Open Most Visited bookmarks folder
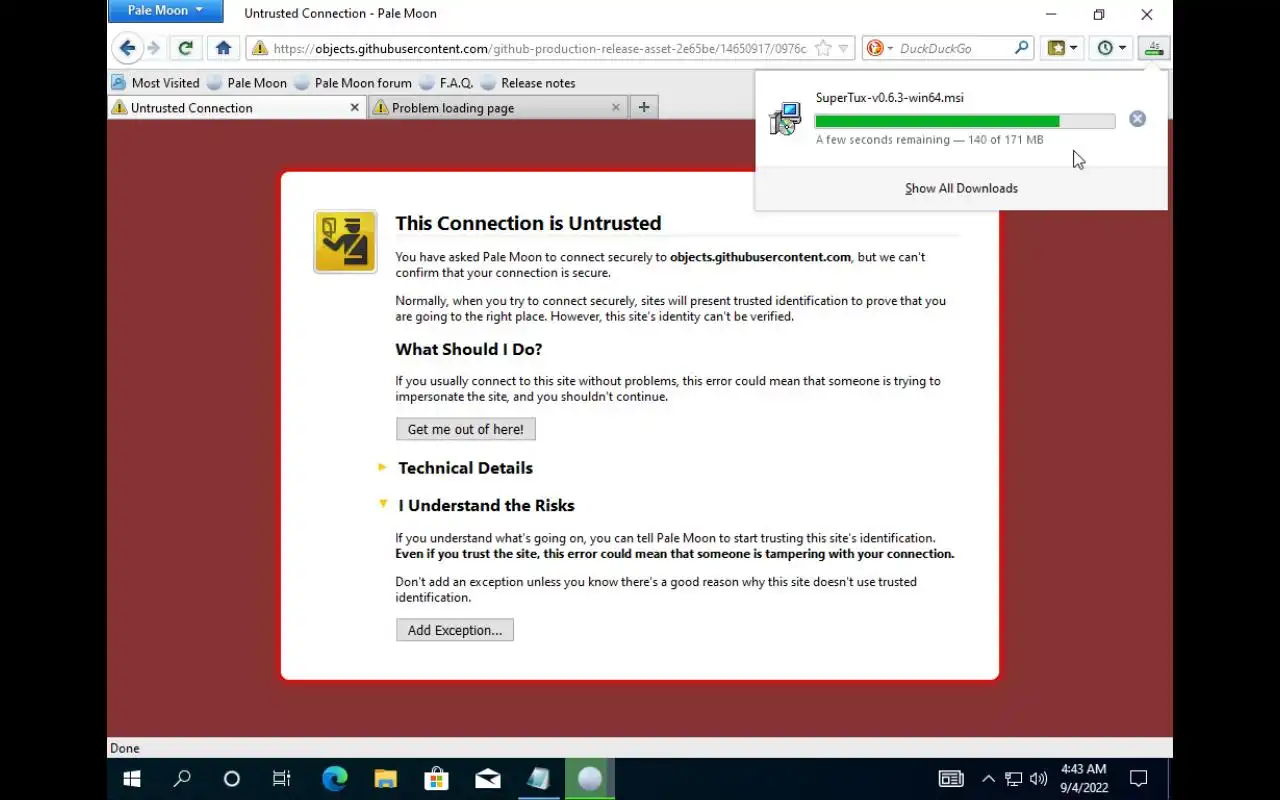Image resolution: width=1280 pixels, height=800 pixels. tap(156, 83)
